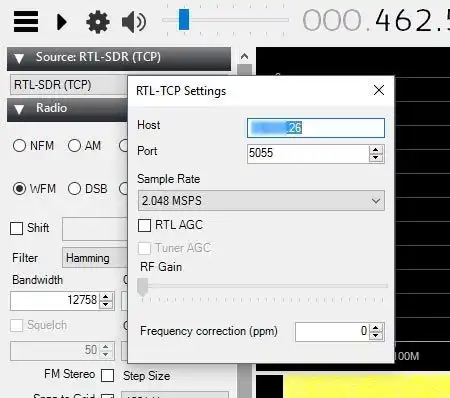The height and width of the screenshot is (398, 450).
Task: Collapse the Source: RTL-SDR (TCP) panel
Action: pos(19,58)
